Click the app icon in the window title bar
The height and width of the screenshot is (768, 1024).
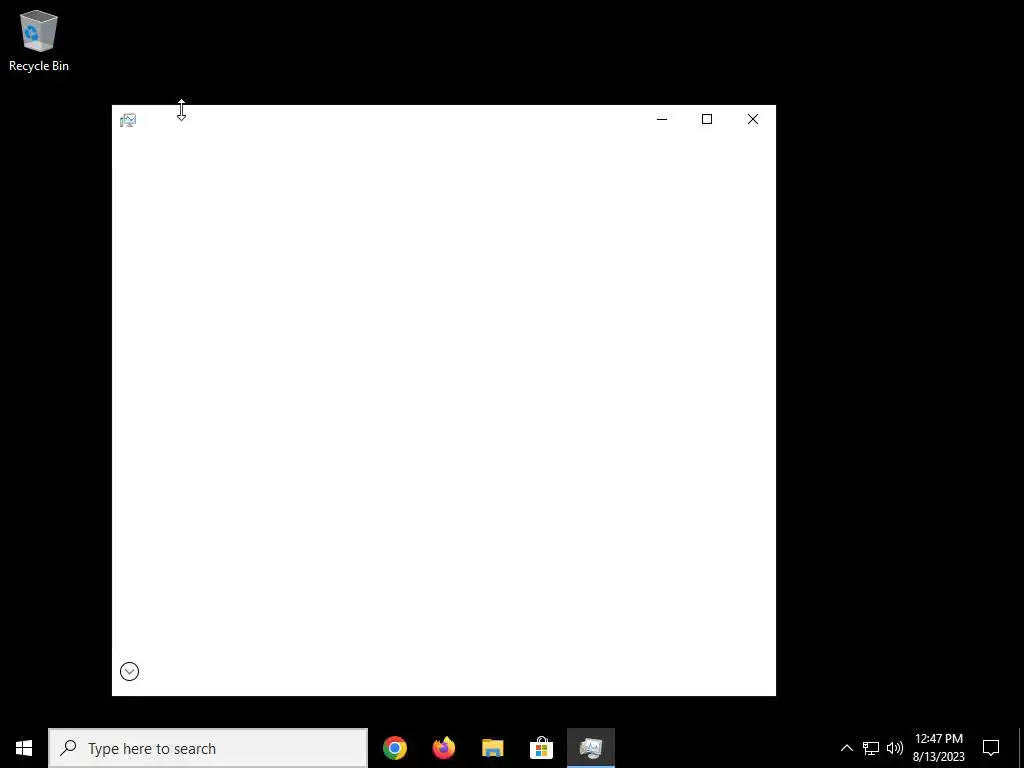click(x=128, y=120)
